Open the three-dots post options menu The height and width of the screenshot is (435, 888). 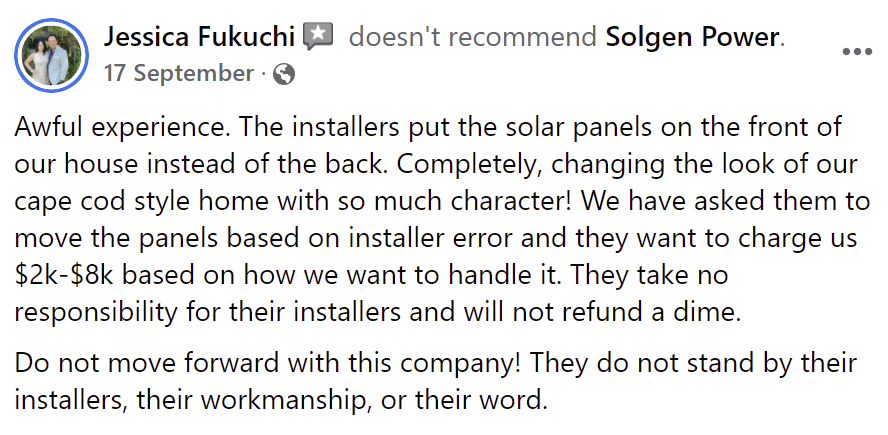(x=857, y=52)
